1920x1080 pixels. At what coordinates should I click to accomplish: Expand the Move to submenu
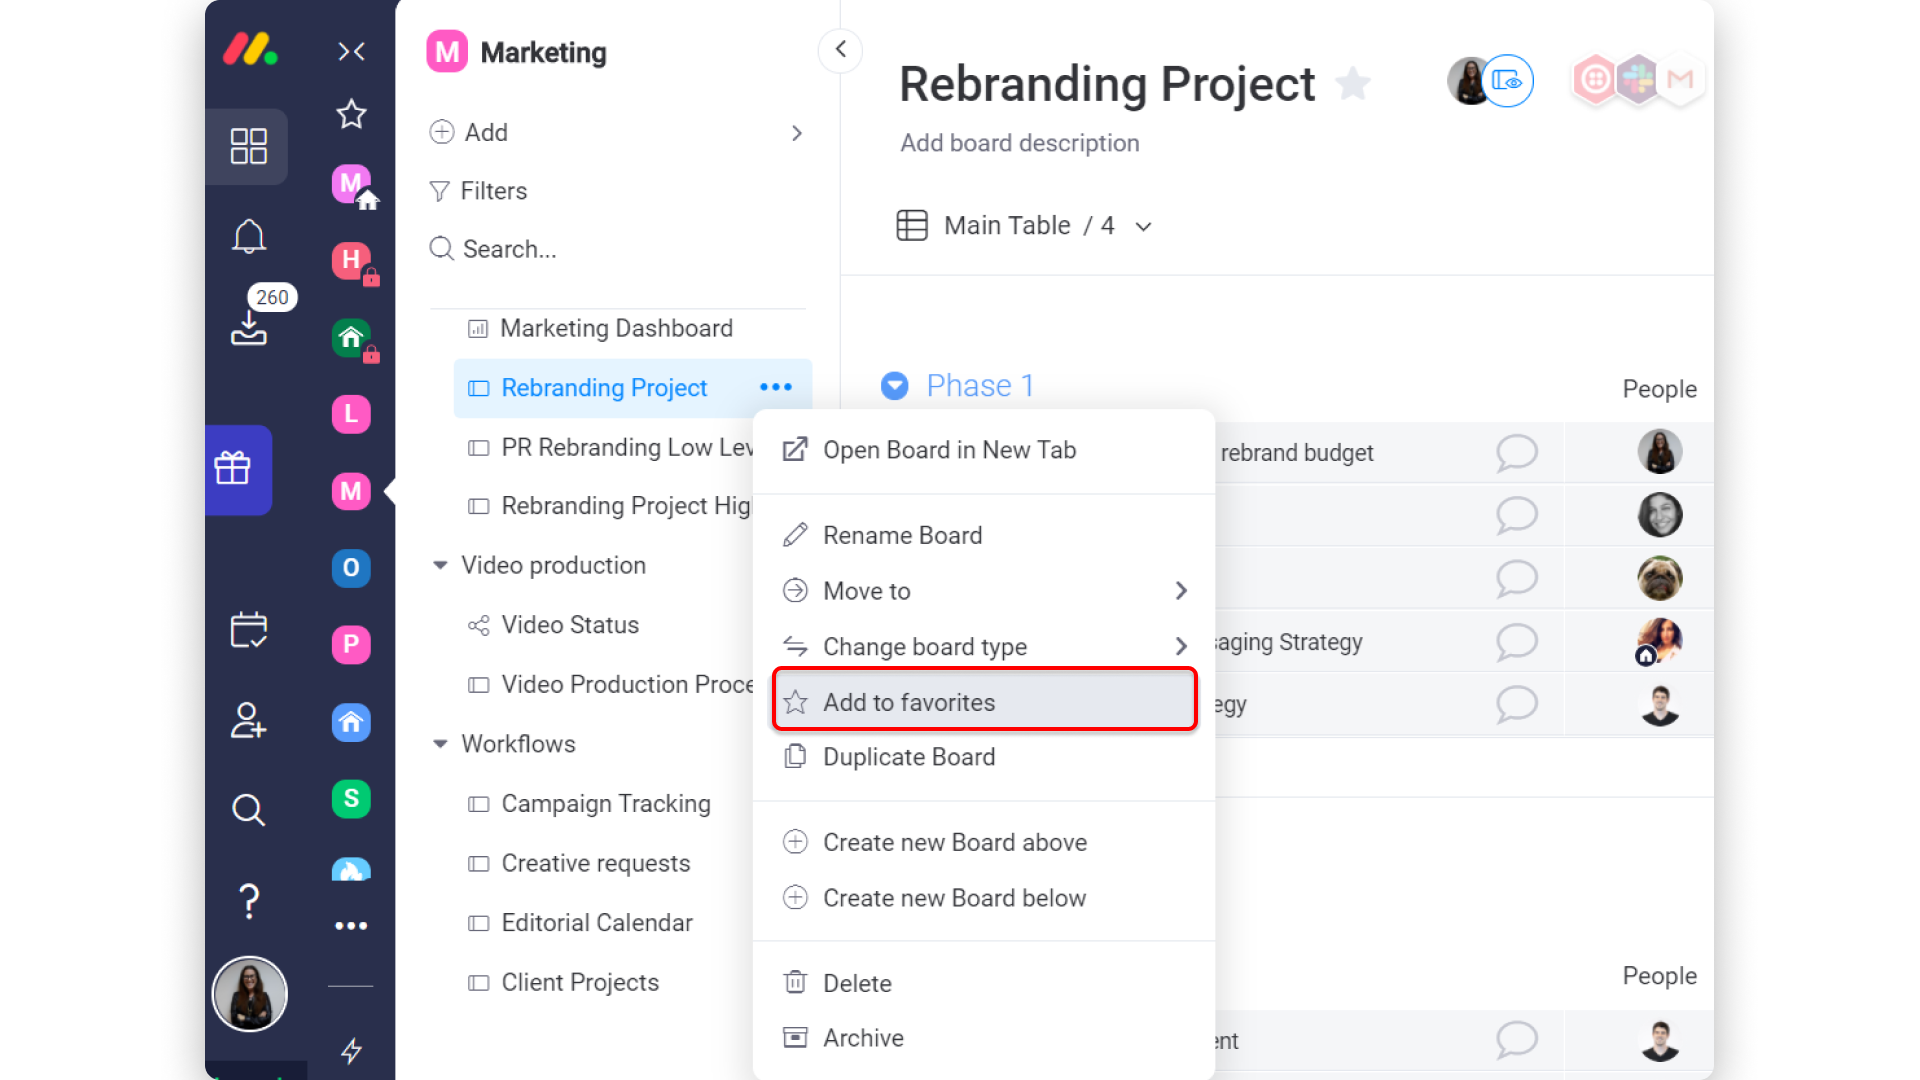click(984, 591)
